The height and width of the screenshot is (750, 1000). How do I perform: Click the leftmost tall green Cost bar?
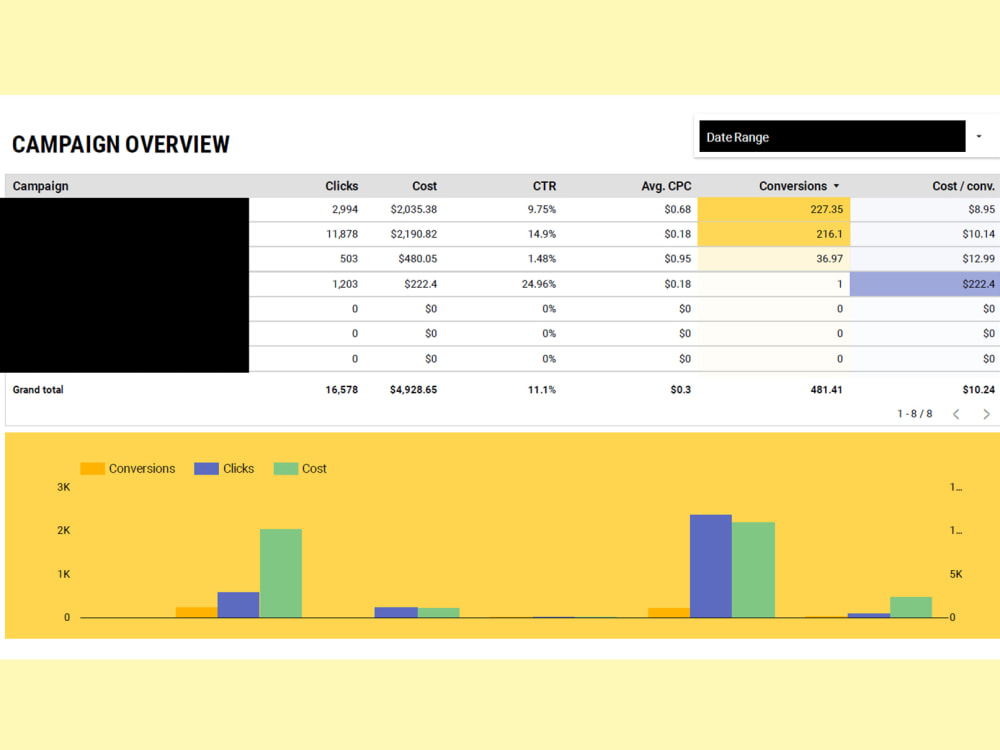click(281, 573)
